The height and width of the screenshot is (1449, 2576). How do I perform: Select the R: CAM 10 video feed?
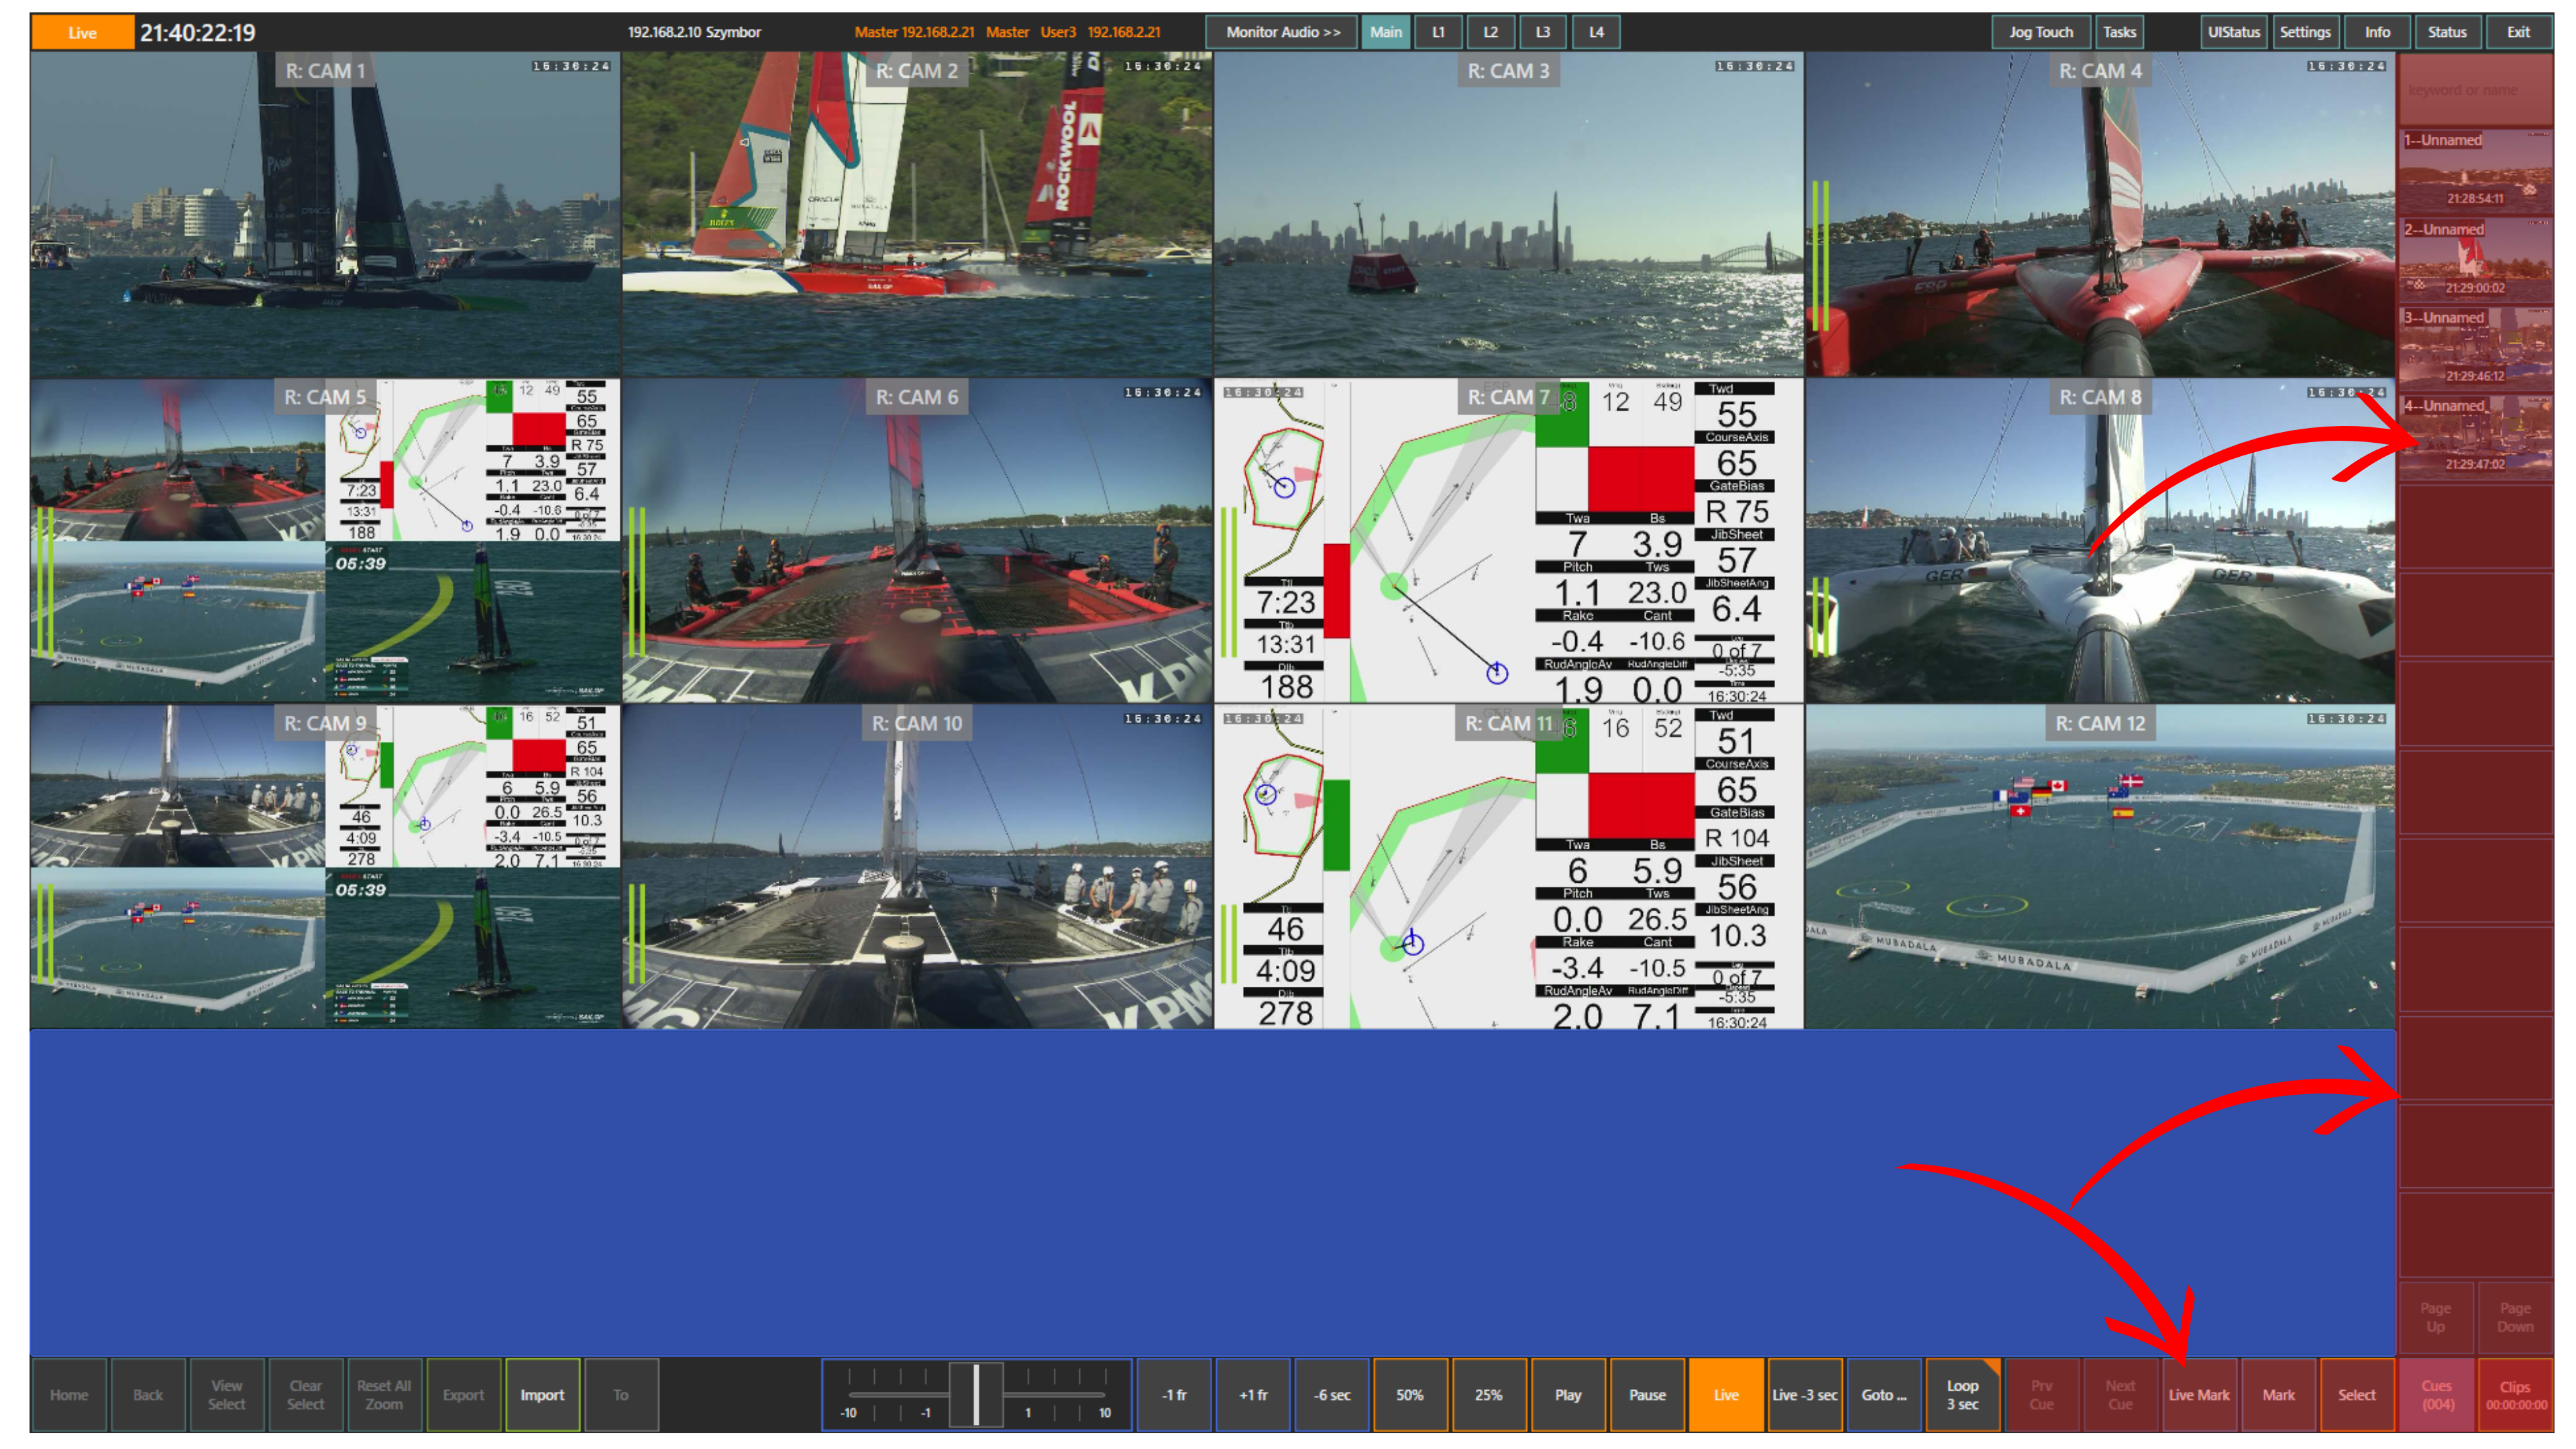pyautogui.click(x=917, y=866)
